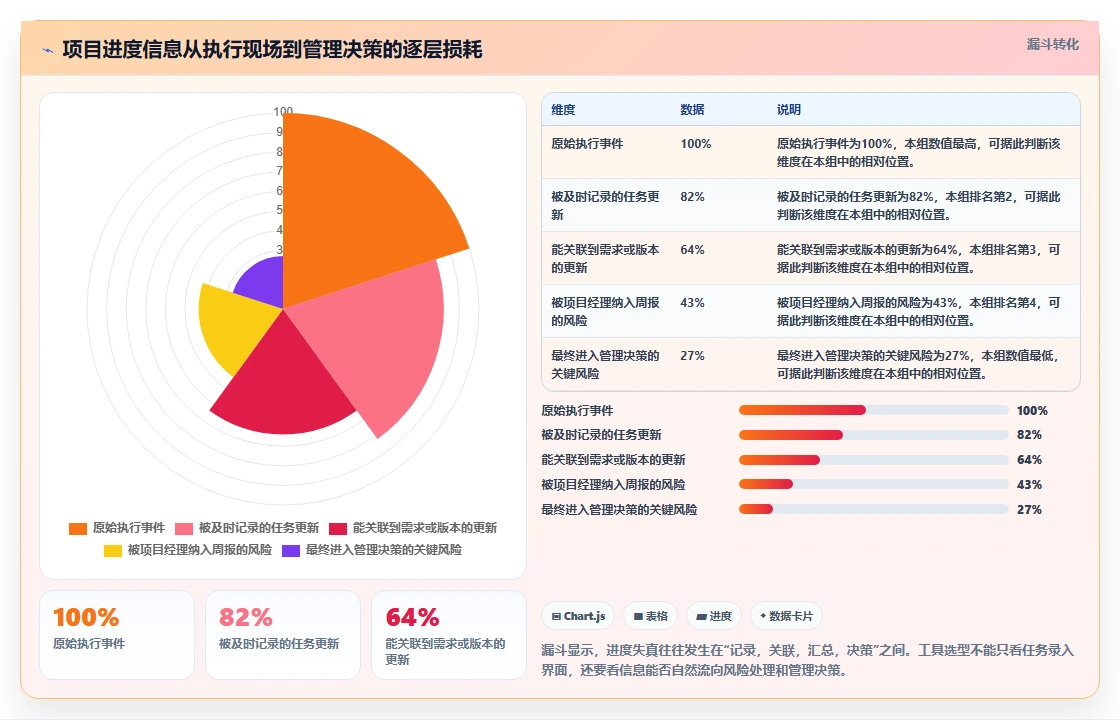Viewport: 1120px width, 720px height.
Task: Toggle the crimson 能关联到需求或版本的更新 legend swatch
Action: click(x=338, y=529)
